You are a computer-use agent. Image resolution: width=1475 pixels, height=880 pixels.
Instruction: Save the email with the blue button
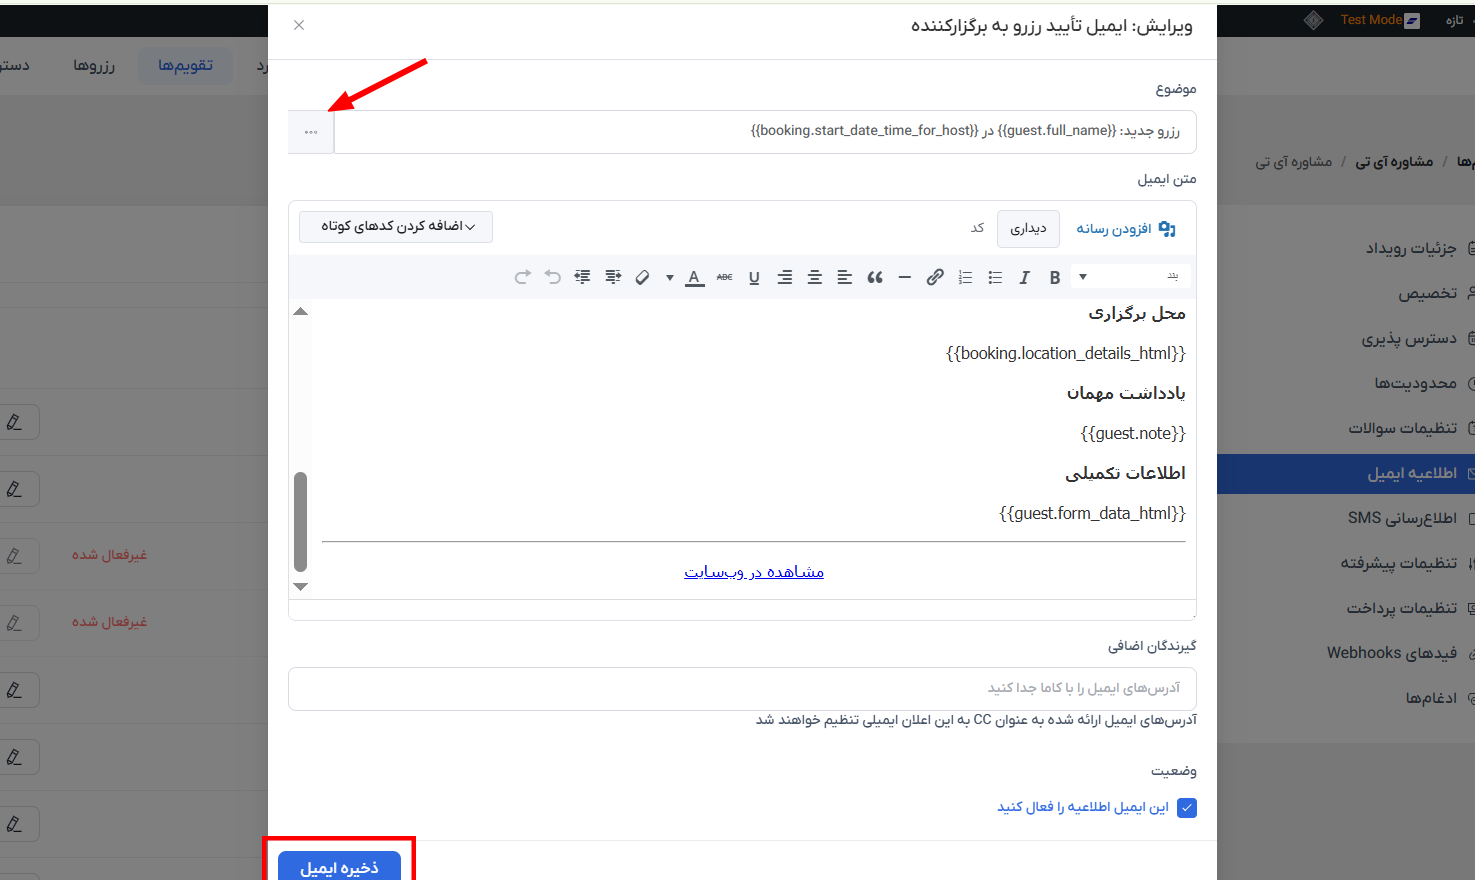(339, 866)
